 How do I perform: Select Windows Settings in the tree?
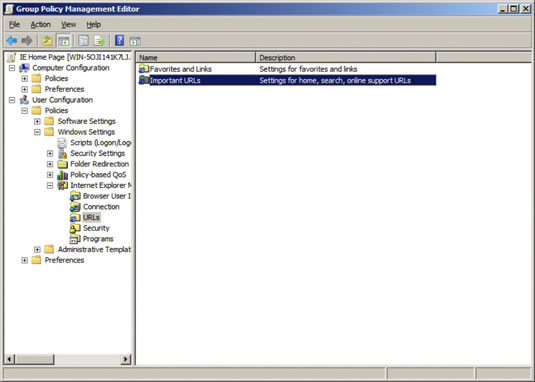pos(86,132)
